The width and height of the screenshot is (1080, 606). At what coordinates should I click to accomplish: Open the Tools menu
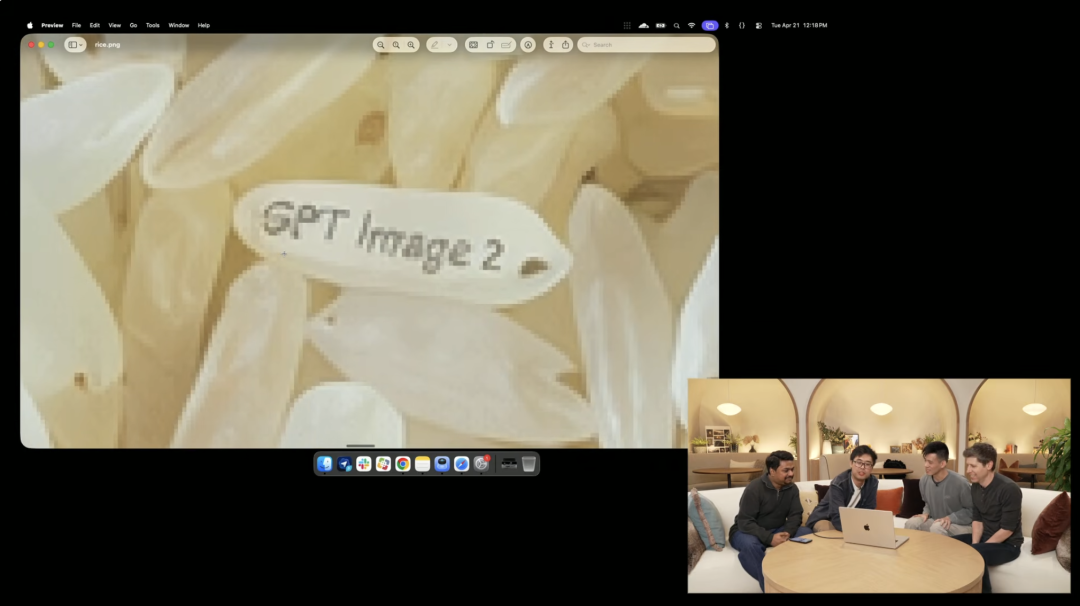coord(152,25)
